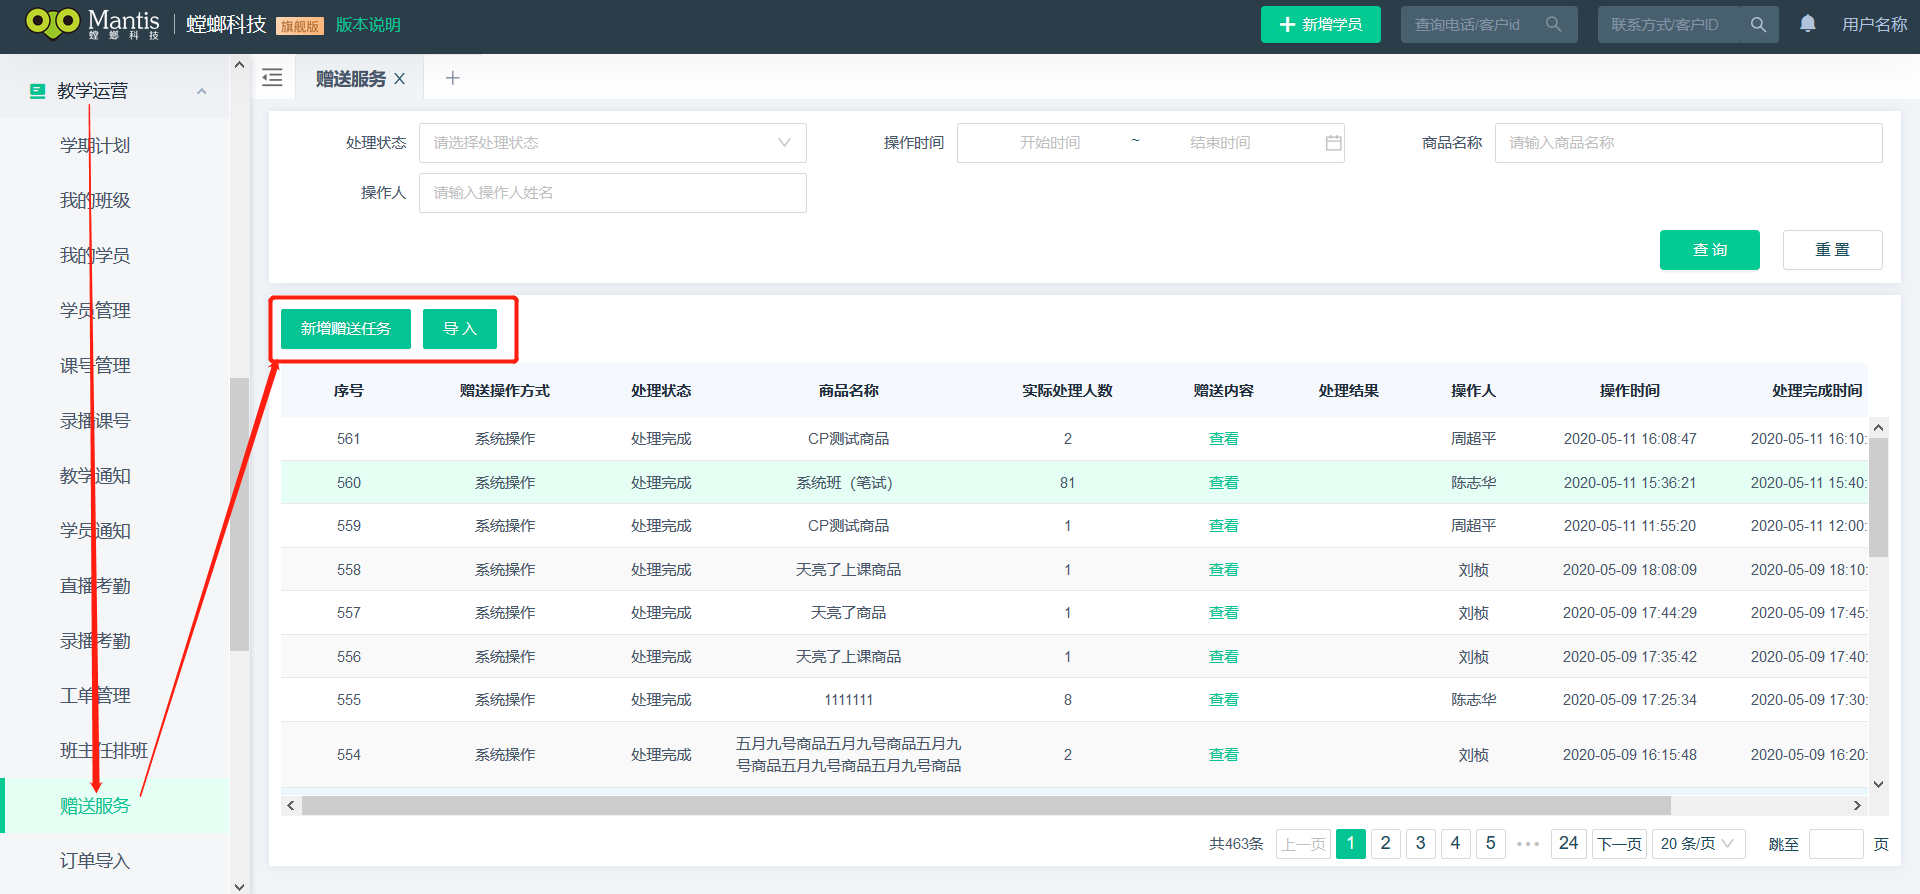Click 查看 link in row 556
The width and height of the screenshot is (1920, 894).
(1223, 657)
